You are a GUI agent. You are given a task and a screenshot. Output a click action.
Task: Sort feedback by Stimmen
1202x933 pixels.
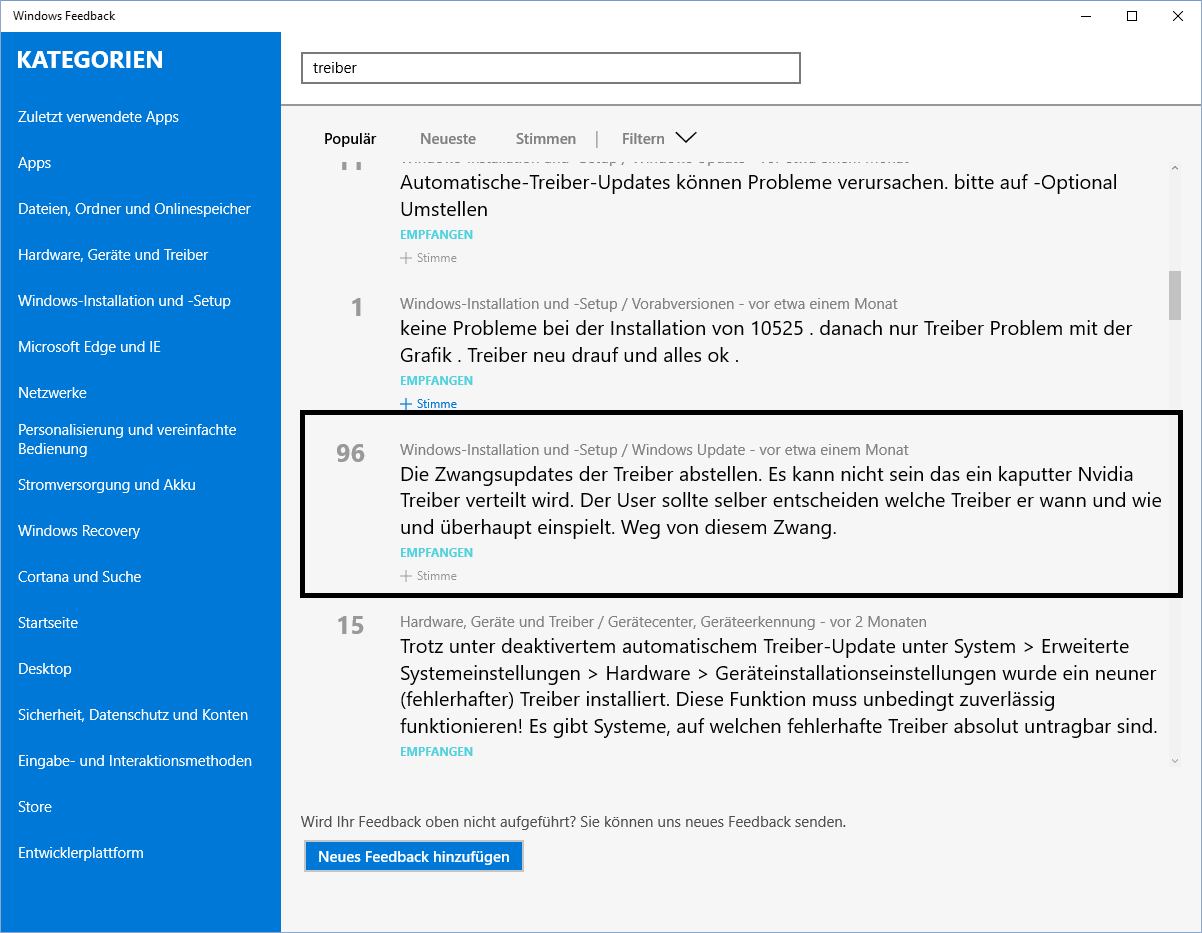click(x=546, y=139)
